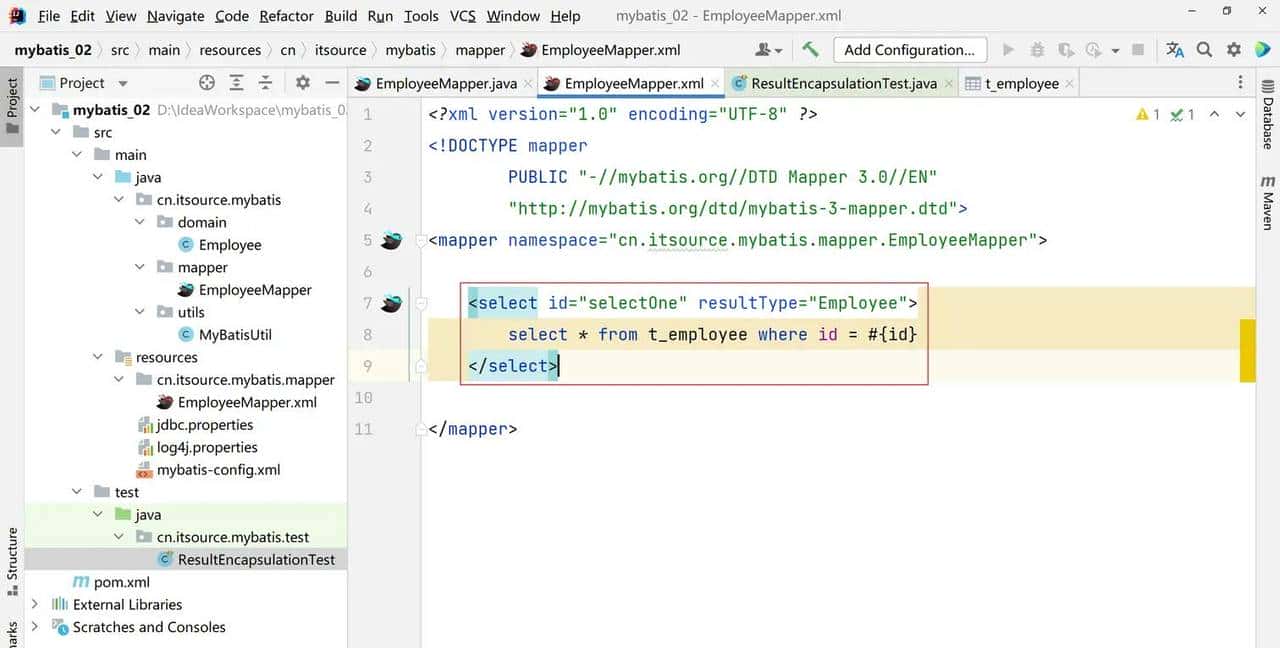Click Collapse All icon in Project panel

point(265,83)
